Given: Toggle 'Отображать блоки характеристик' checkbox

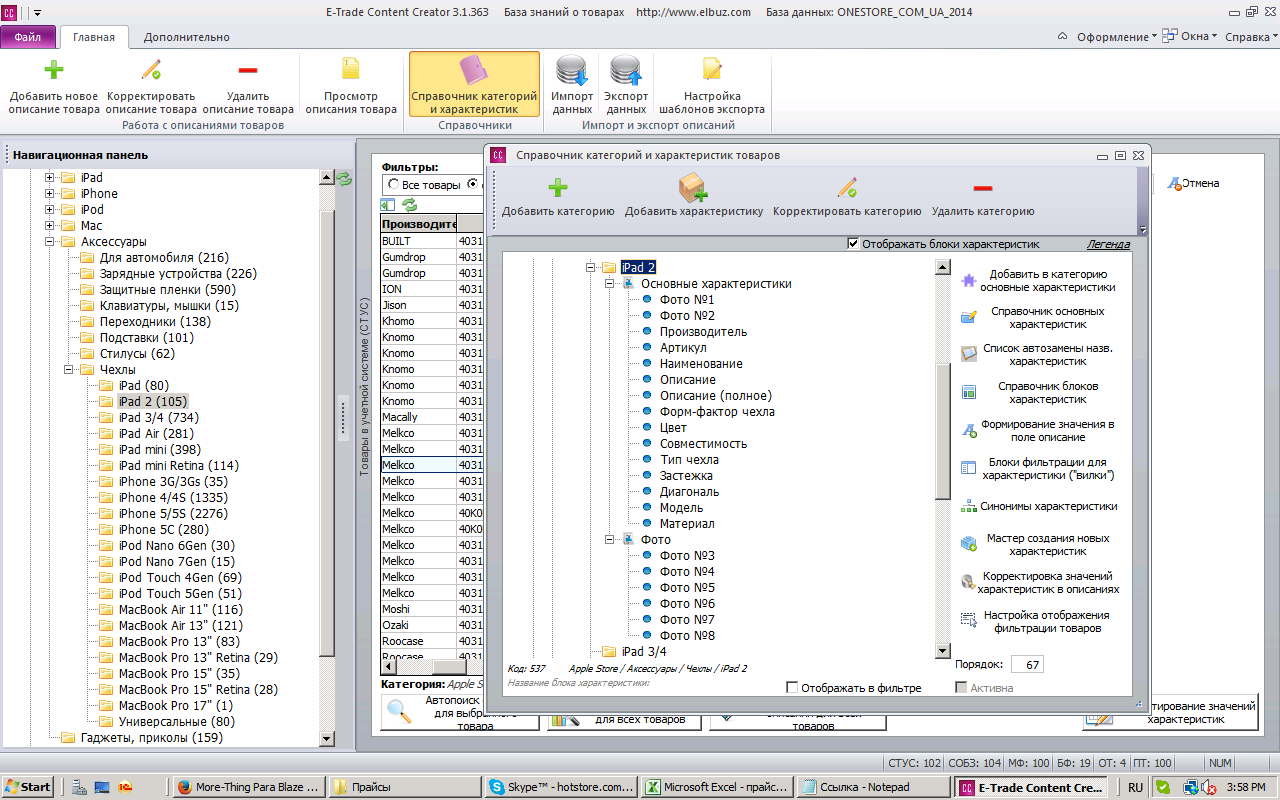Looking at the screenshot, I should pyautogui.click(x=853, y=243).
